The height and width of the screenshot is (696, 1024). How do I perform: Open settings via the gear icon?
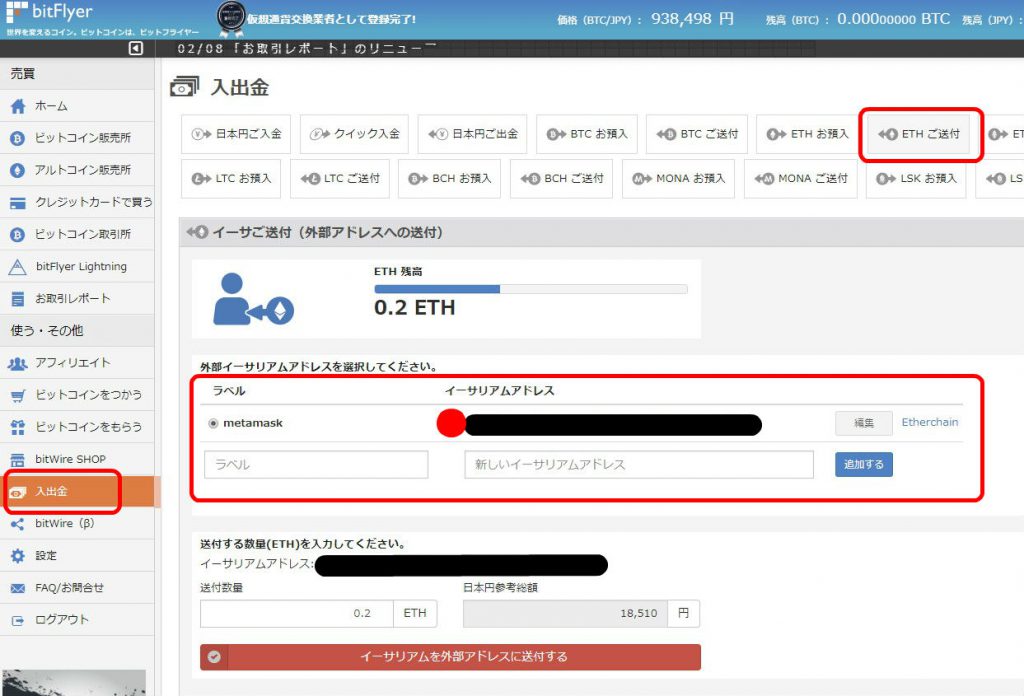point(17,556)
